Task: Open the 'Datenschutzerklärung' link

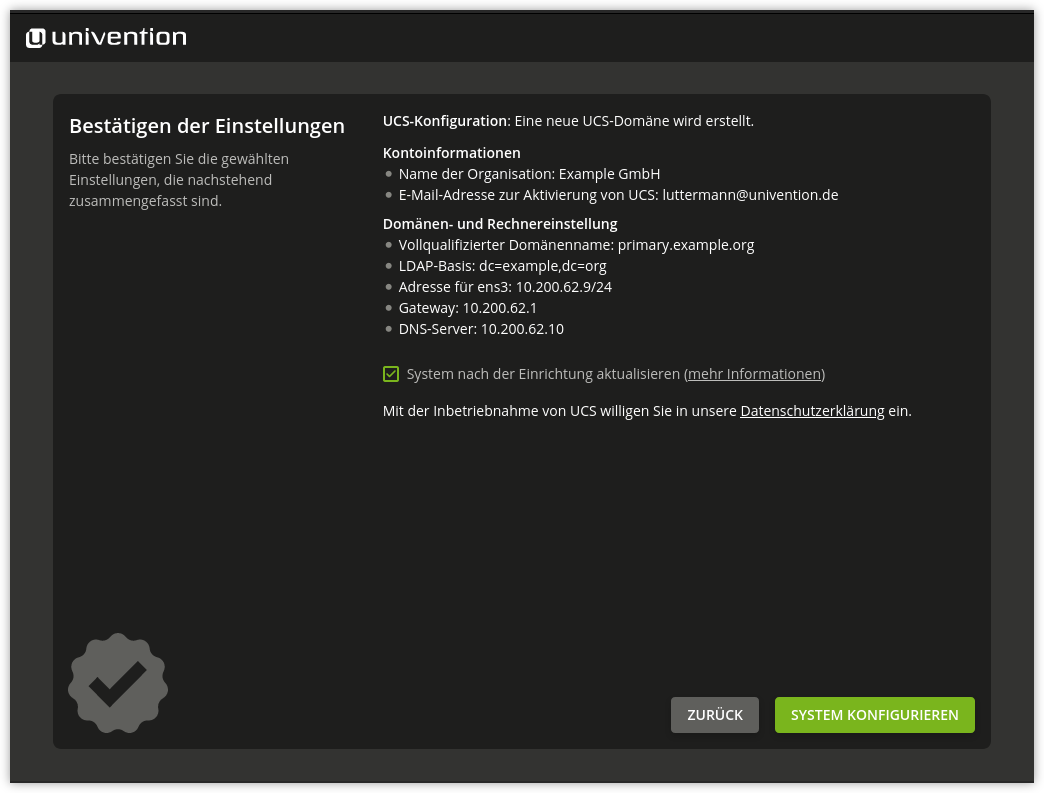Action: click(x=812, y=410)
